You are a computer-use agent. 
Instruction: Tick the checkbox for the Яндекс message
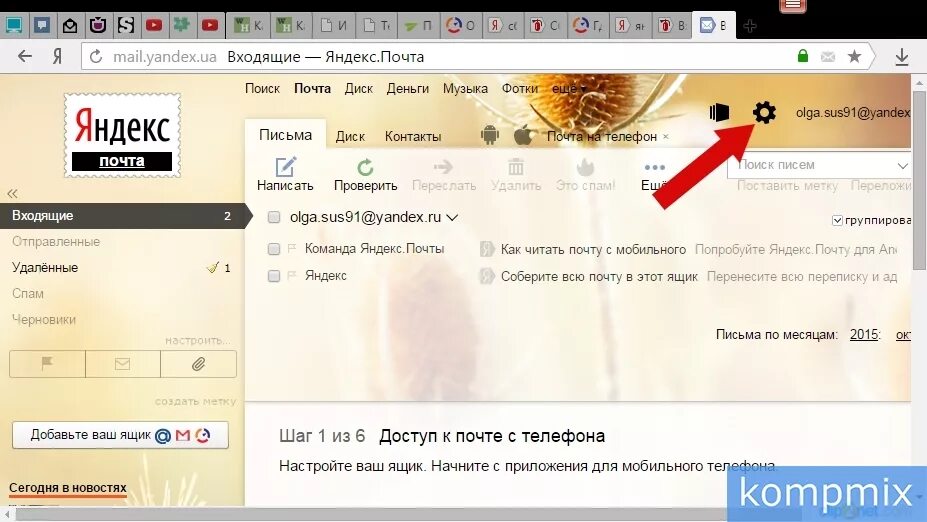(x=274, y=276)
